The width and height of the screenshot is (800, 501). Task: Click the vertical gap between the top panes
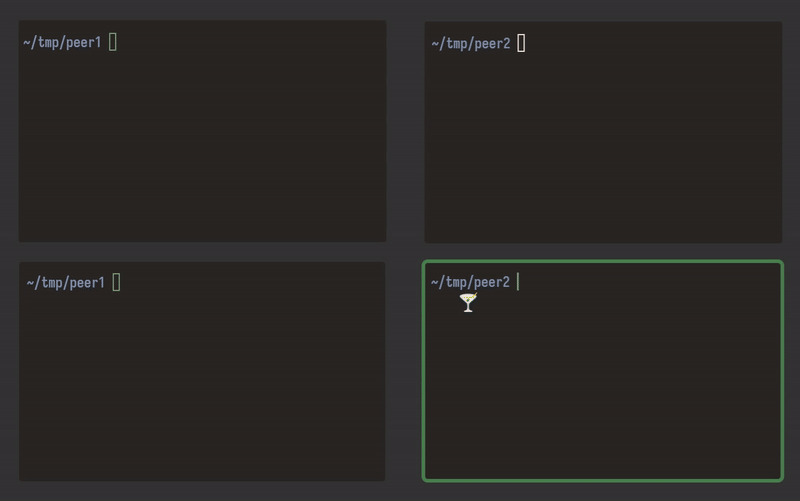(405, 132)
